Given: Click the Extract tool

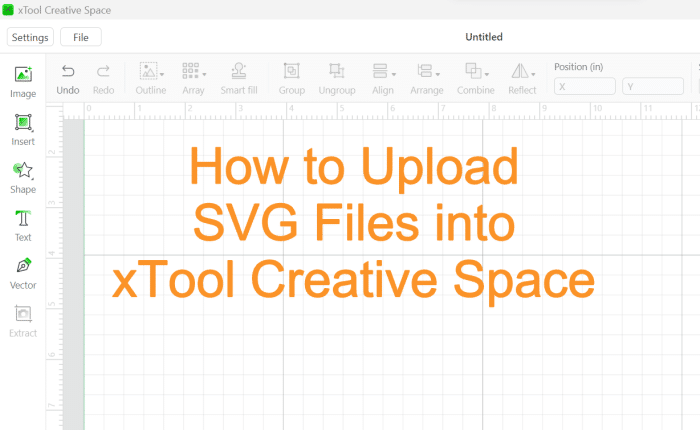Looking at the screenshot, I should 23,321.
